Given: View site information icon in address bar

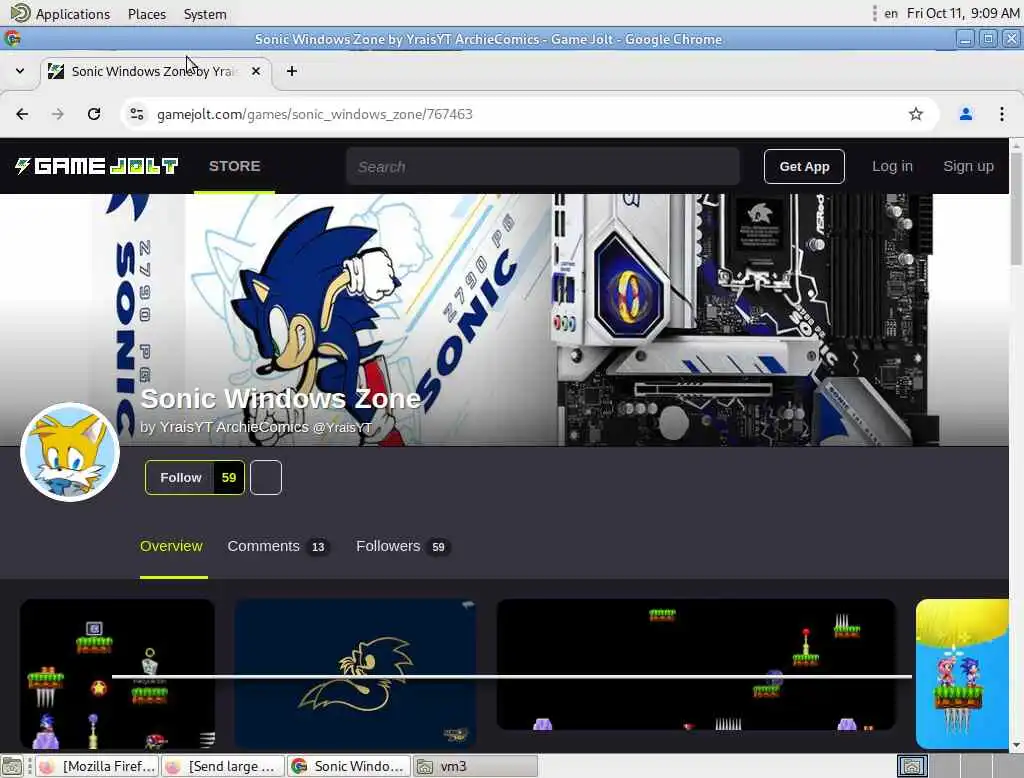Looking at the screenshot, I should pos(136,114).
